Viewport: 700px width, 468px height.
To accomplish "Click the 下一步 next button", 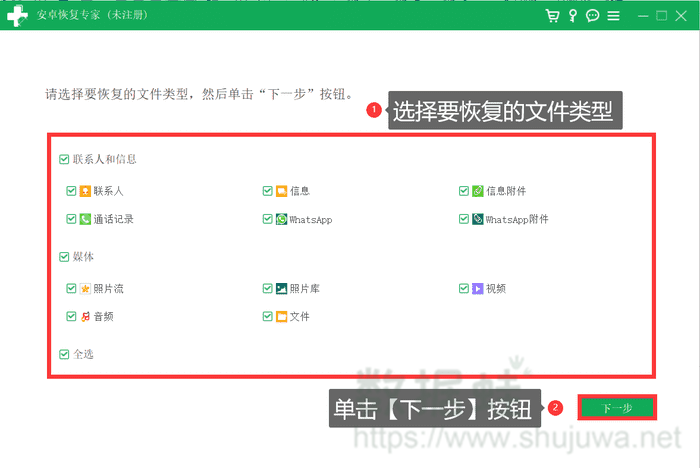I will pyautogui.click(x=616, y=408).
